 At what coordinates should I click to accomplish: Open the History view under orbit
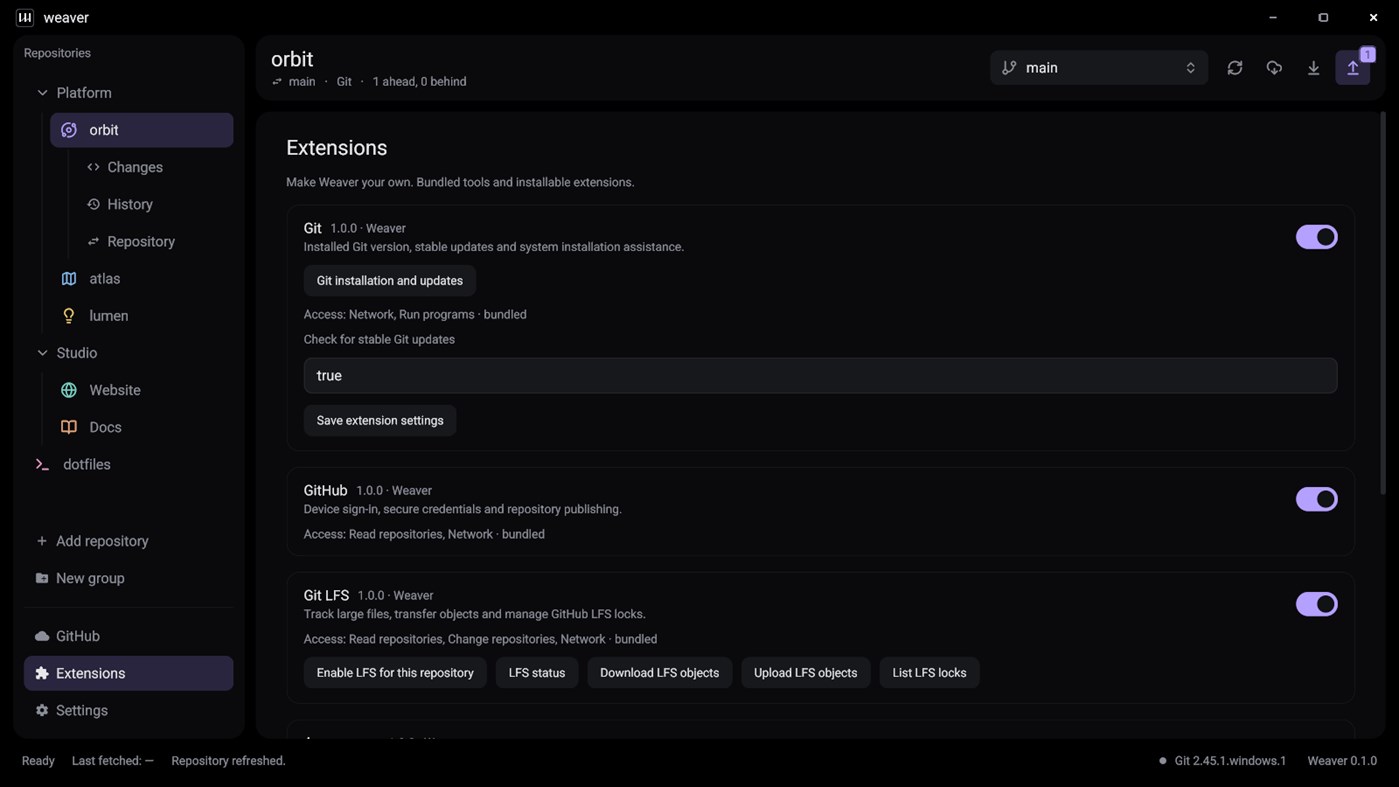tap(155, 204)
